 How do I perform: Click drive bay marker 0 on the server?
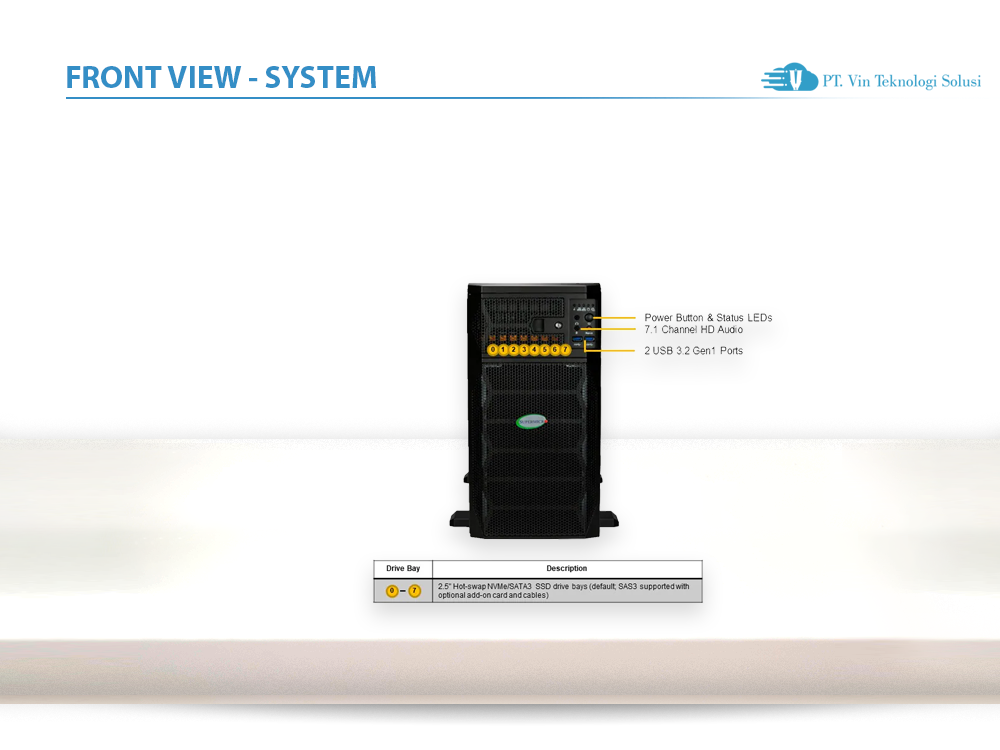click(492, 349)
